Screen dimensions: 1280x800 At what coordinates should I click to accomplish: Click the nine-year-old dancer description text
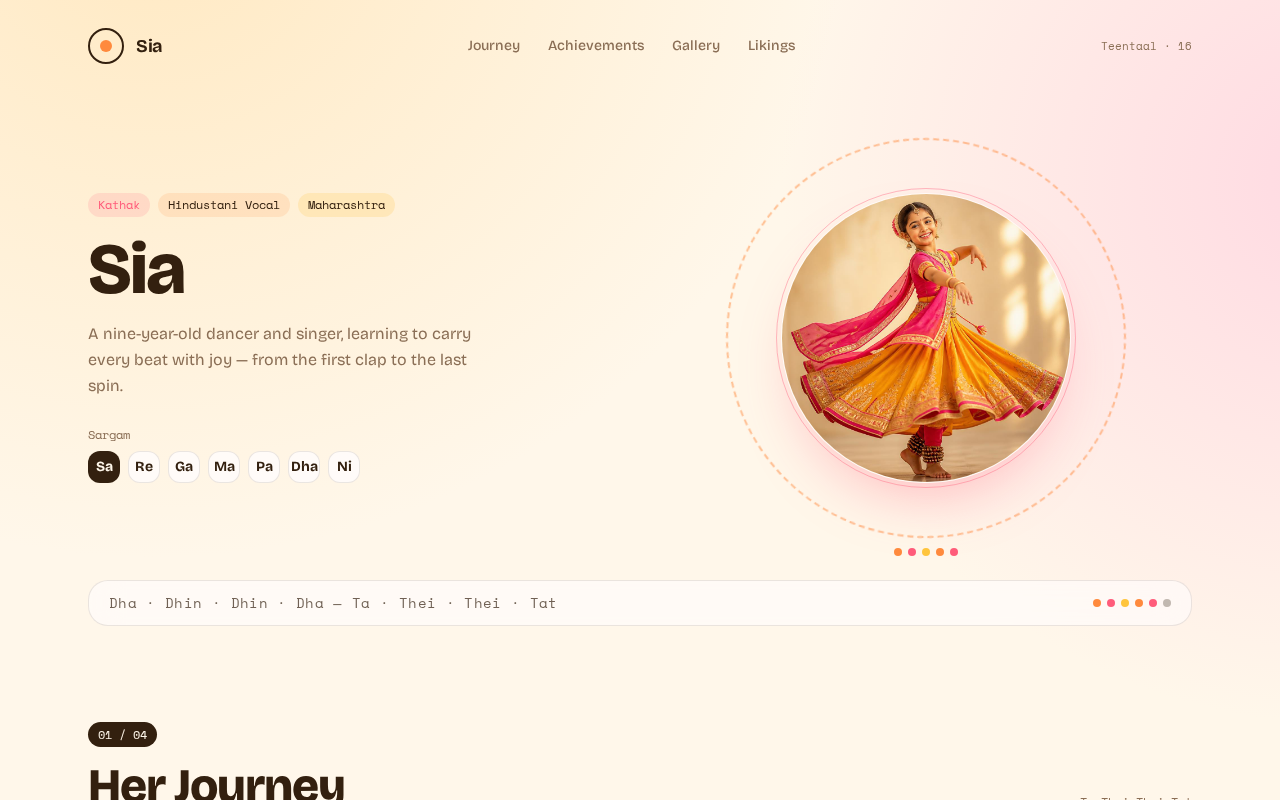tap(280, 360)
